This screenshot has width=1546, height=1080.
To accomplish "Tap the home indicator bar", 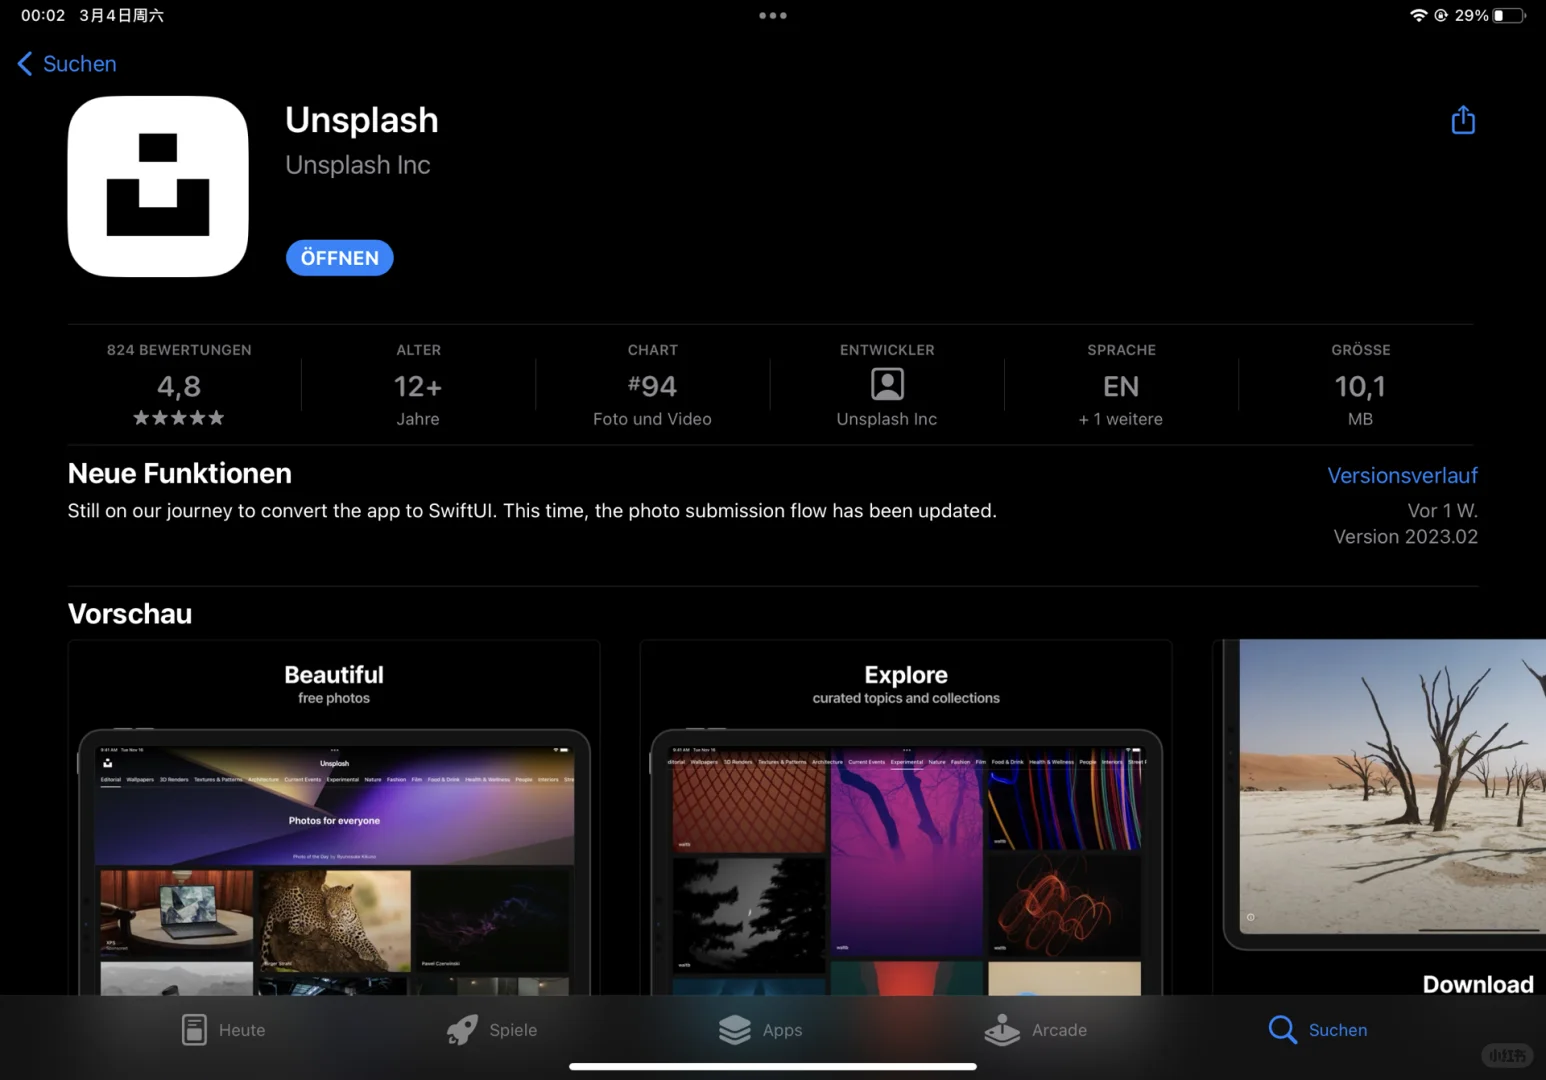I will [773, 1066].
